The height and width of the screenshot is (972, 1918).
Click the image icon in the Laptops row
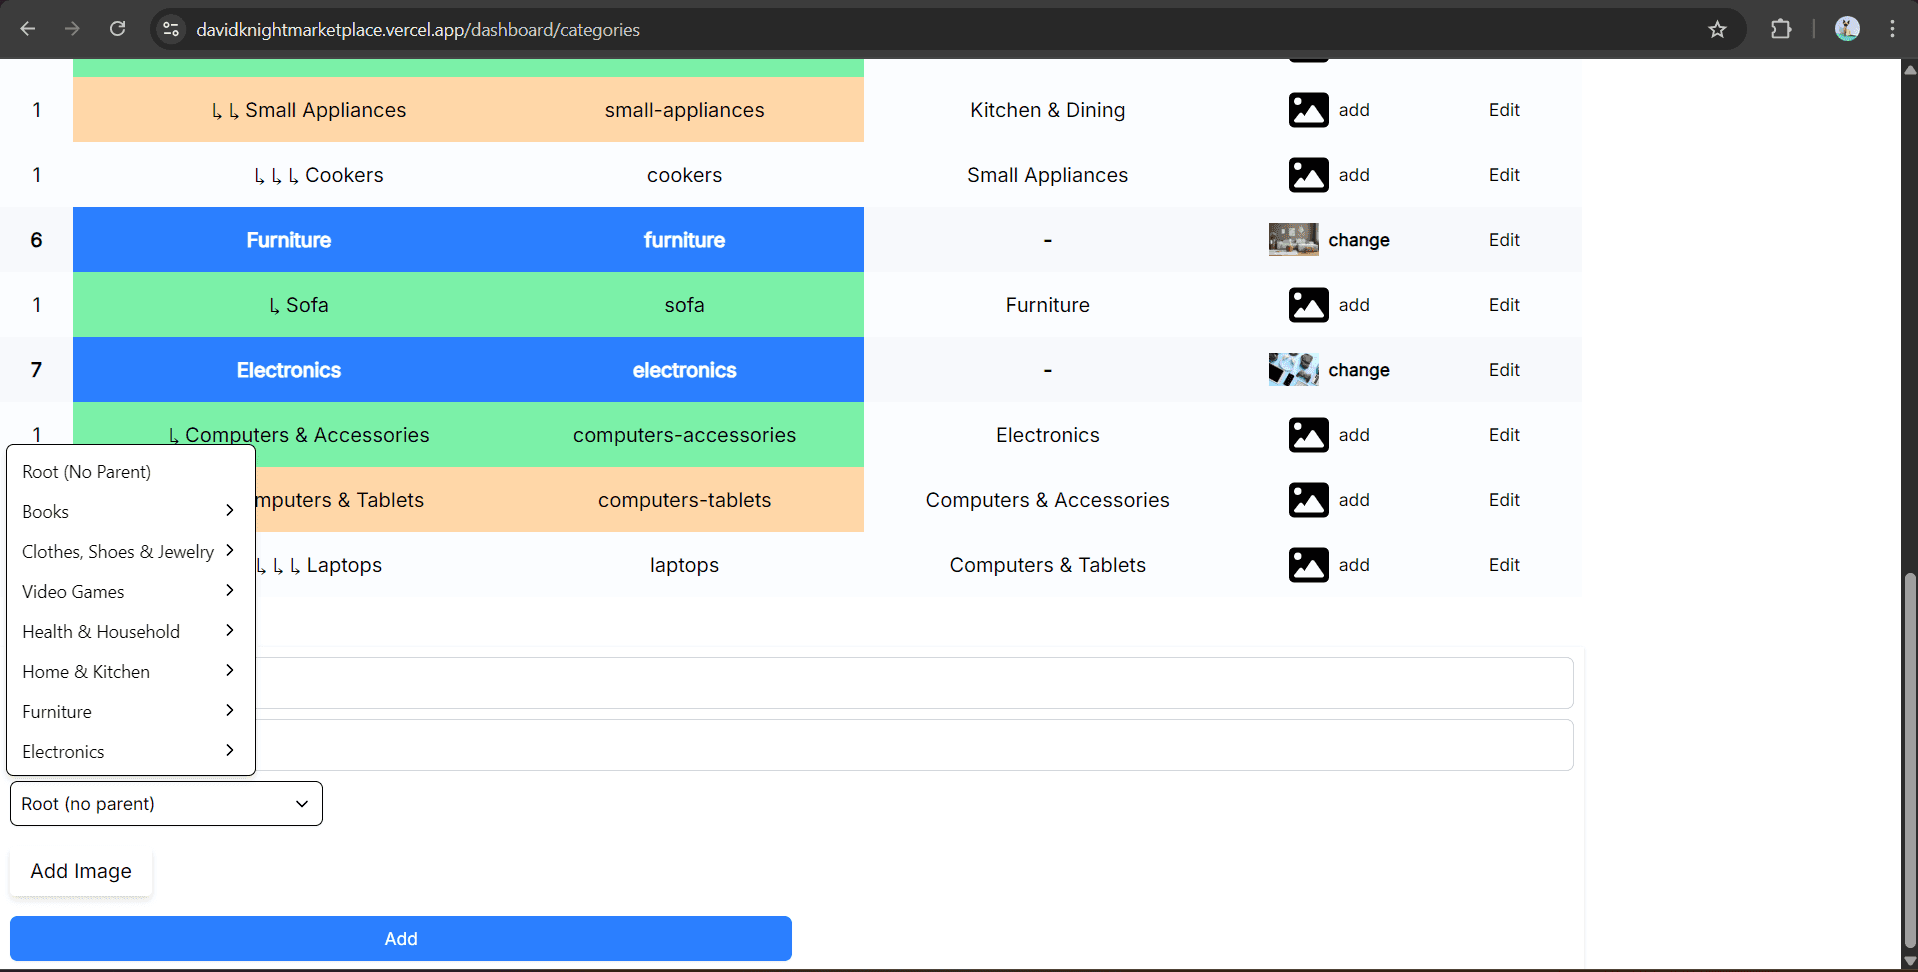(1308, 565)
